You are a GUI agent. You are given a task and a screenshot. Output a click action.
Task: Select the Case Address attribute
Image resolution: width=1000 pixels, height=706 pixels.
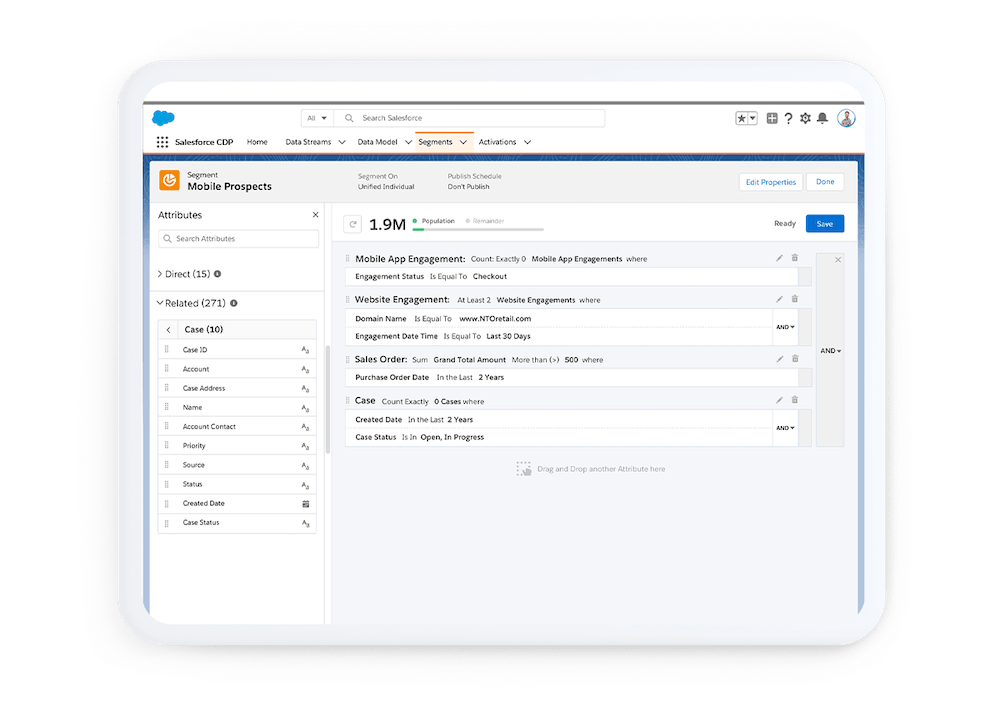click(237, 388)
